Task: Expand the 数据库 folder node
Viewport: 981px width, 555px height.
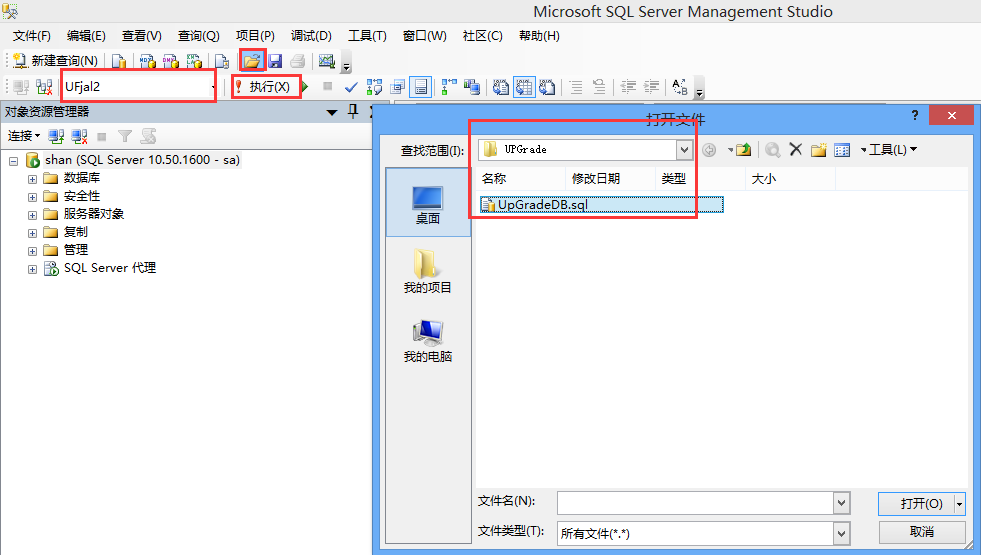Action: click(x=33, y=179)
